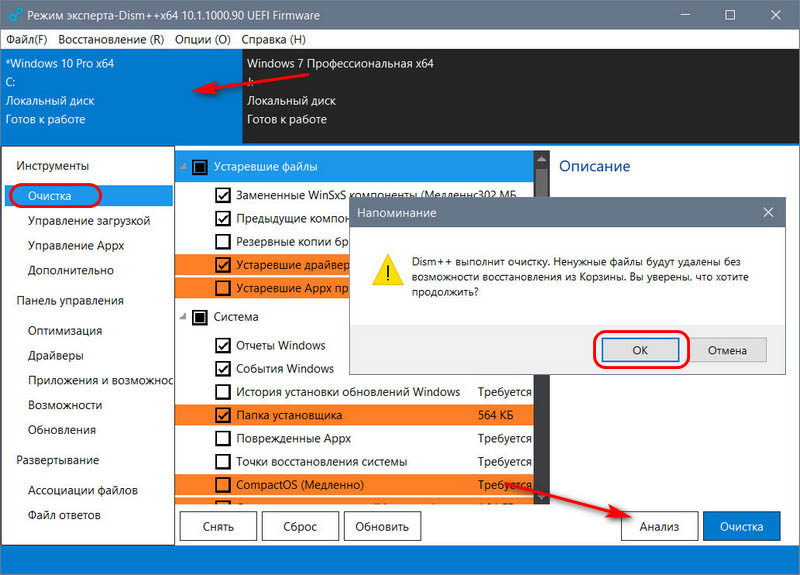Click the Снять button
800x575 pixels.
[218, 526]
